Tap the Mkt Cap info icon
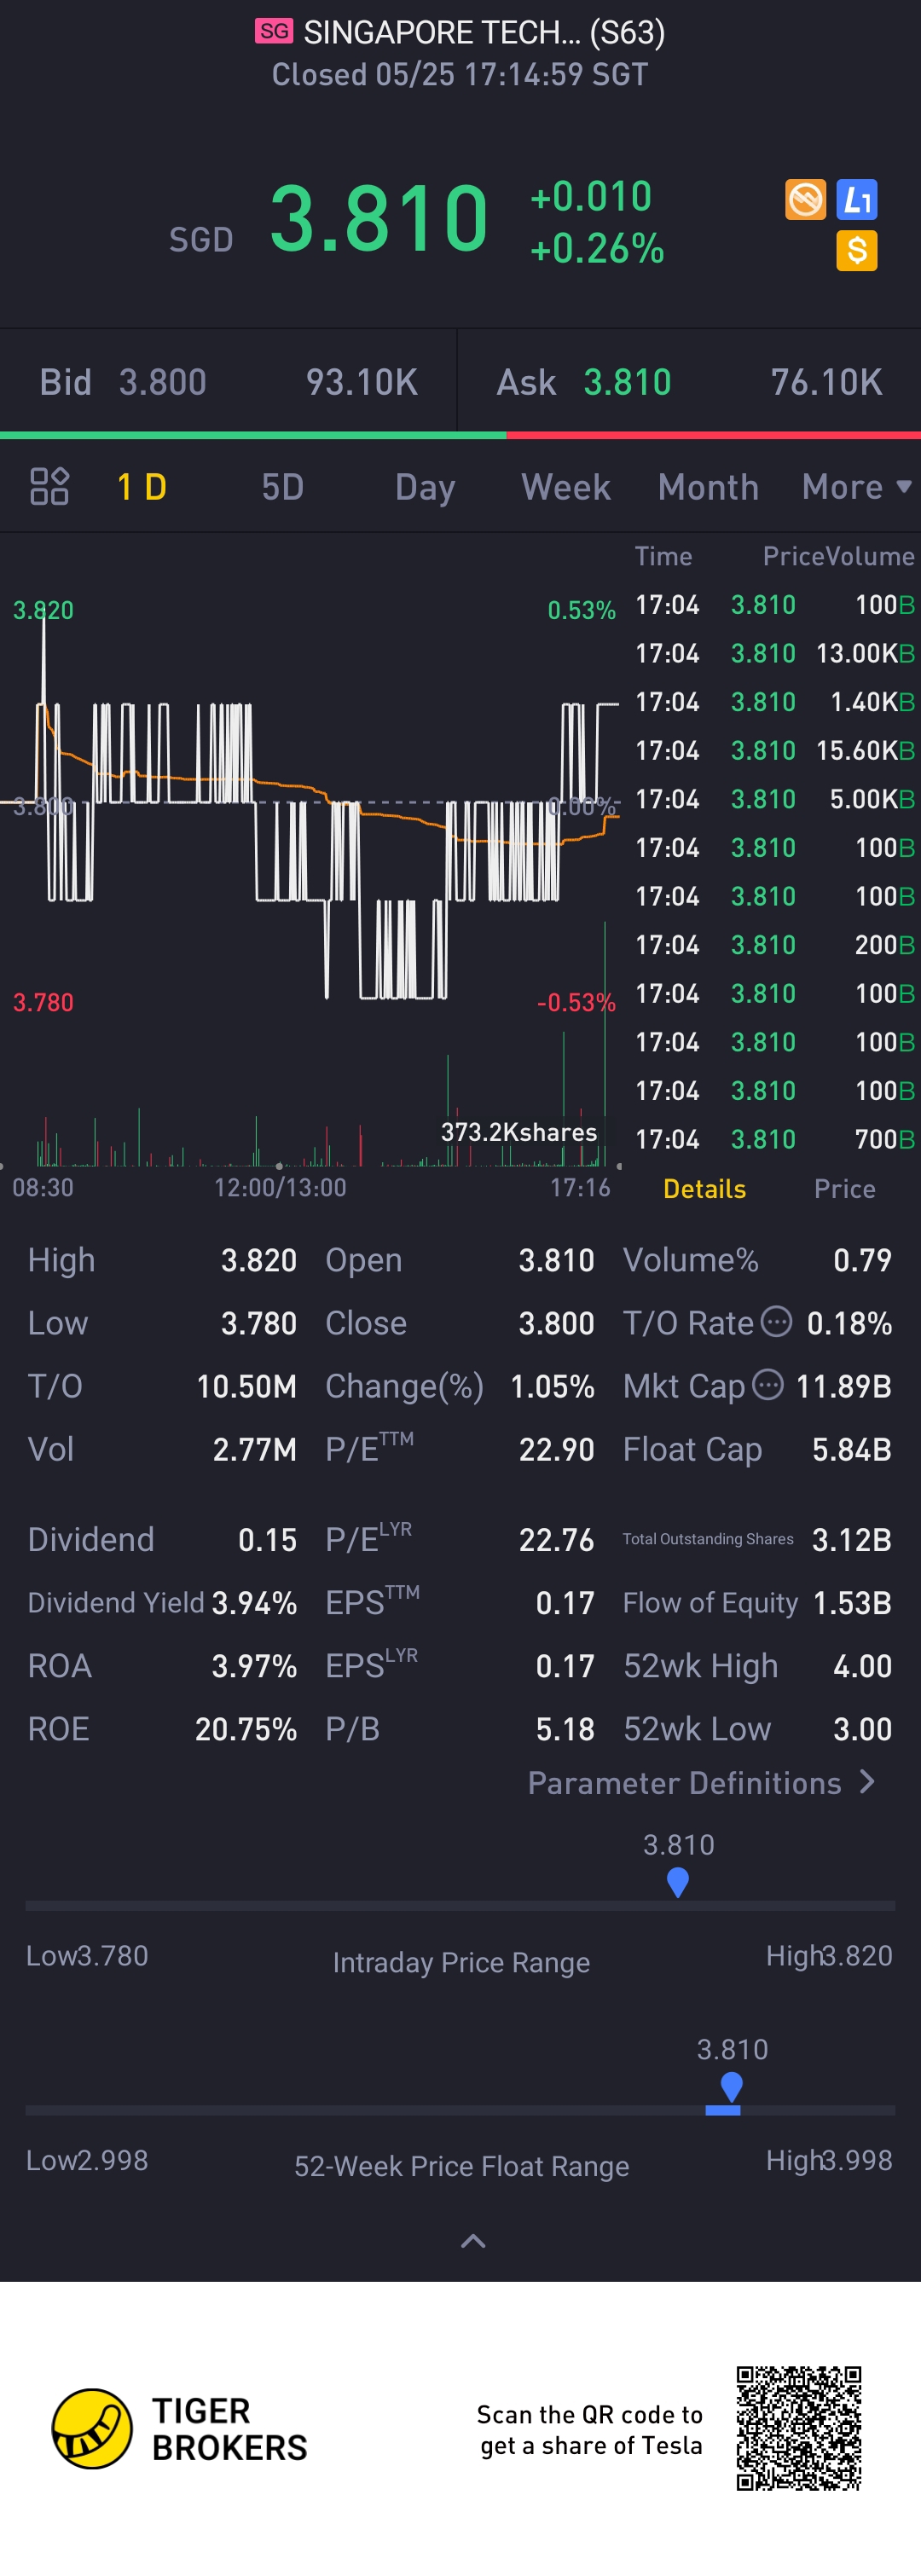921x2576 pixels. [x=767, y=1385]
